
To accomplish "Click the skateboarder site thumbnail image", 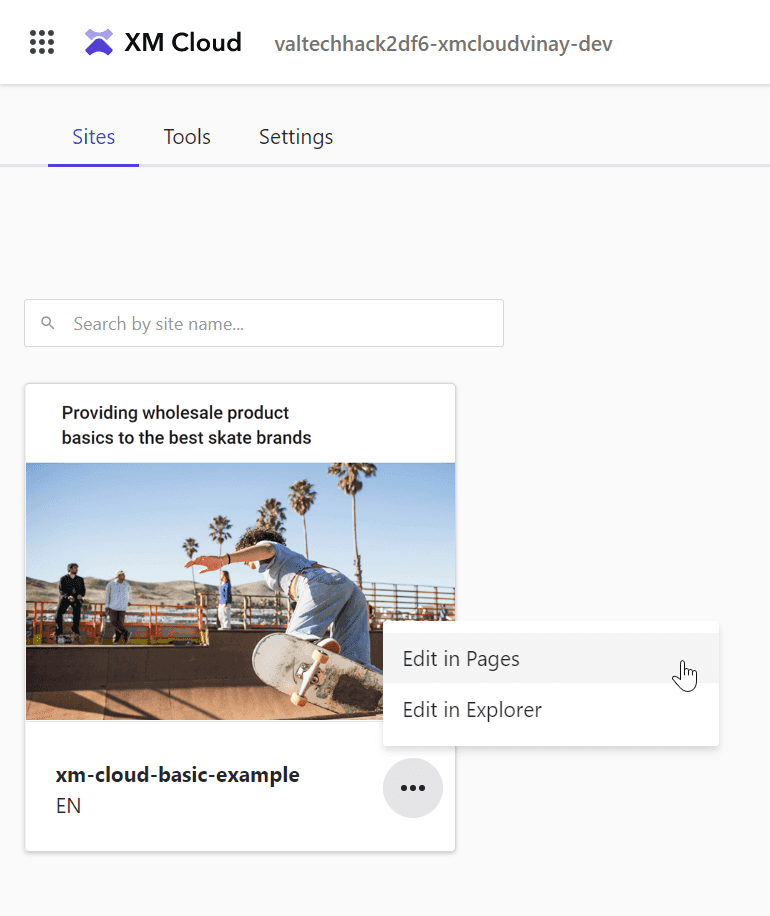I will [x=240, y=591].
